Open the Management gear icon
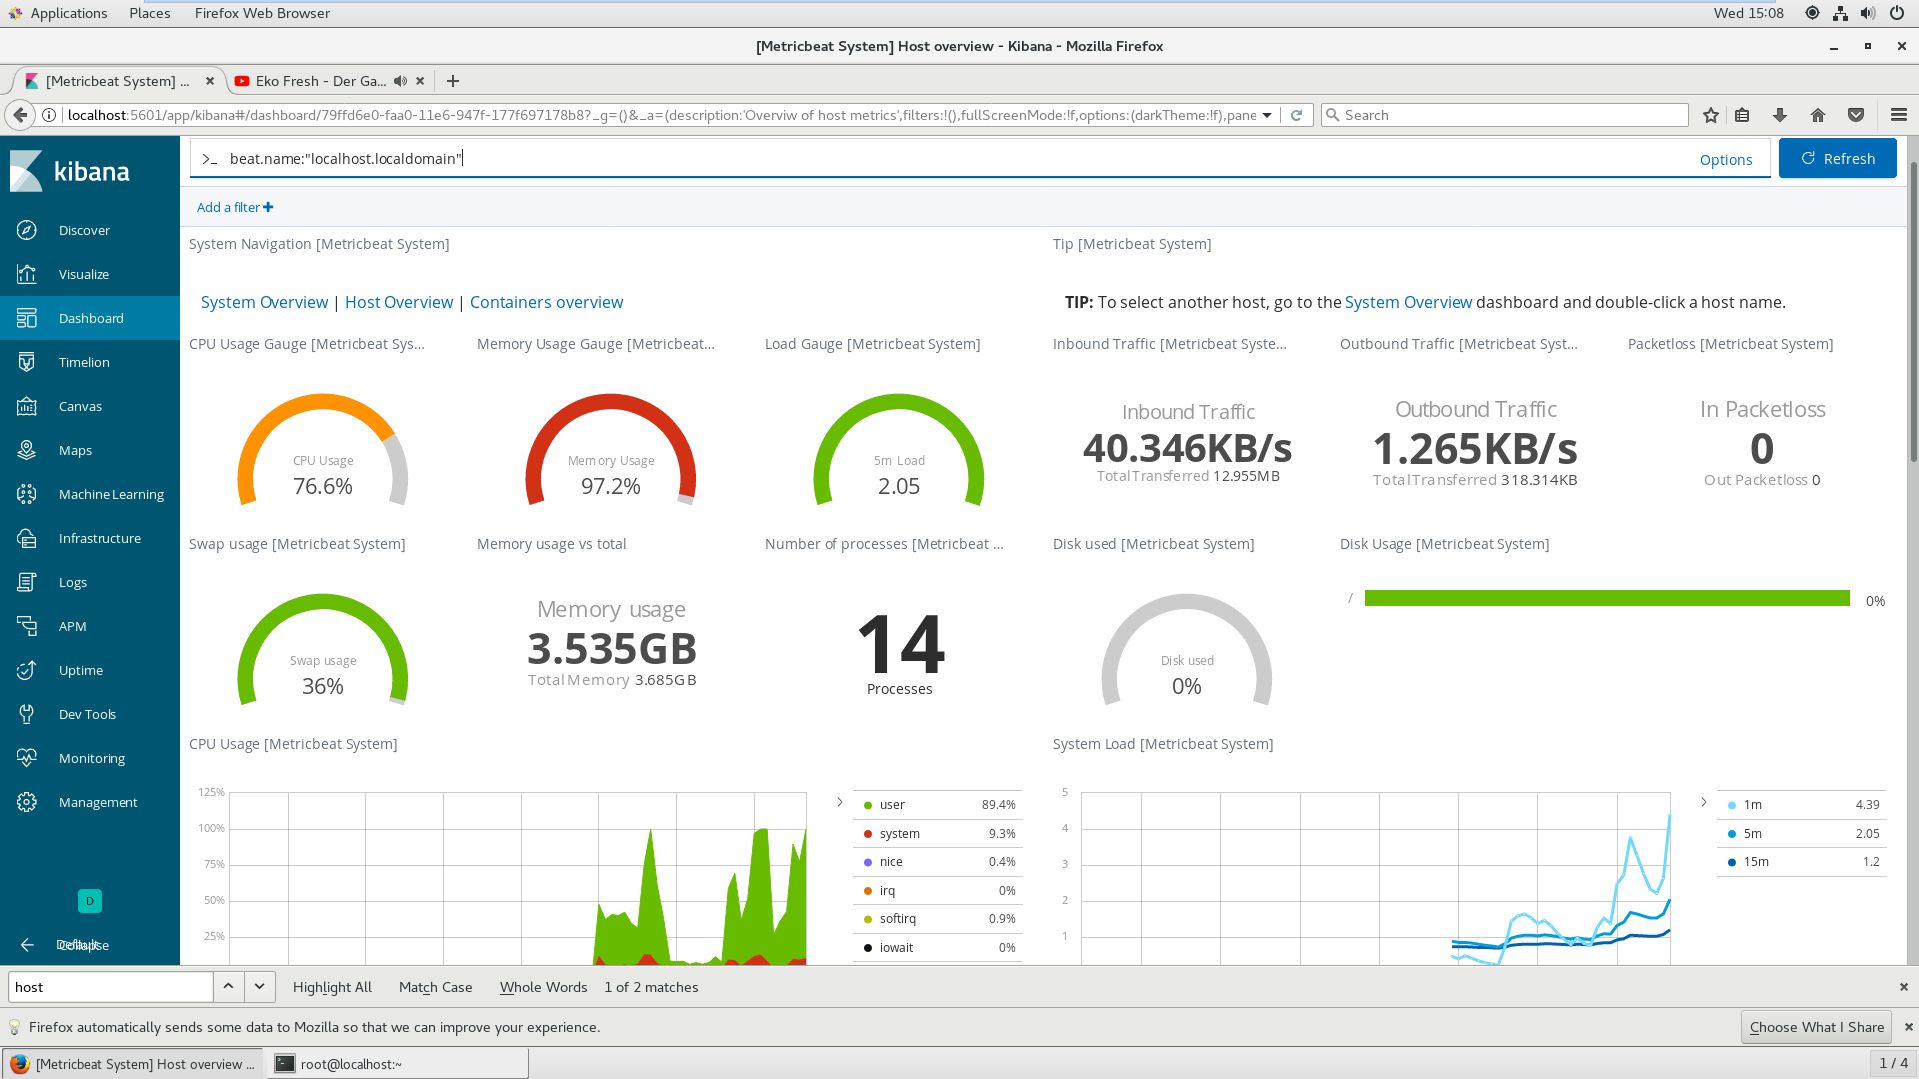Screen dimensions: 1919x1079 pyautogui.click(x=27, y=802)
